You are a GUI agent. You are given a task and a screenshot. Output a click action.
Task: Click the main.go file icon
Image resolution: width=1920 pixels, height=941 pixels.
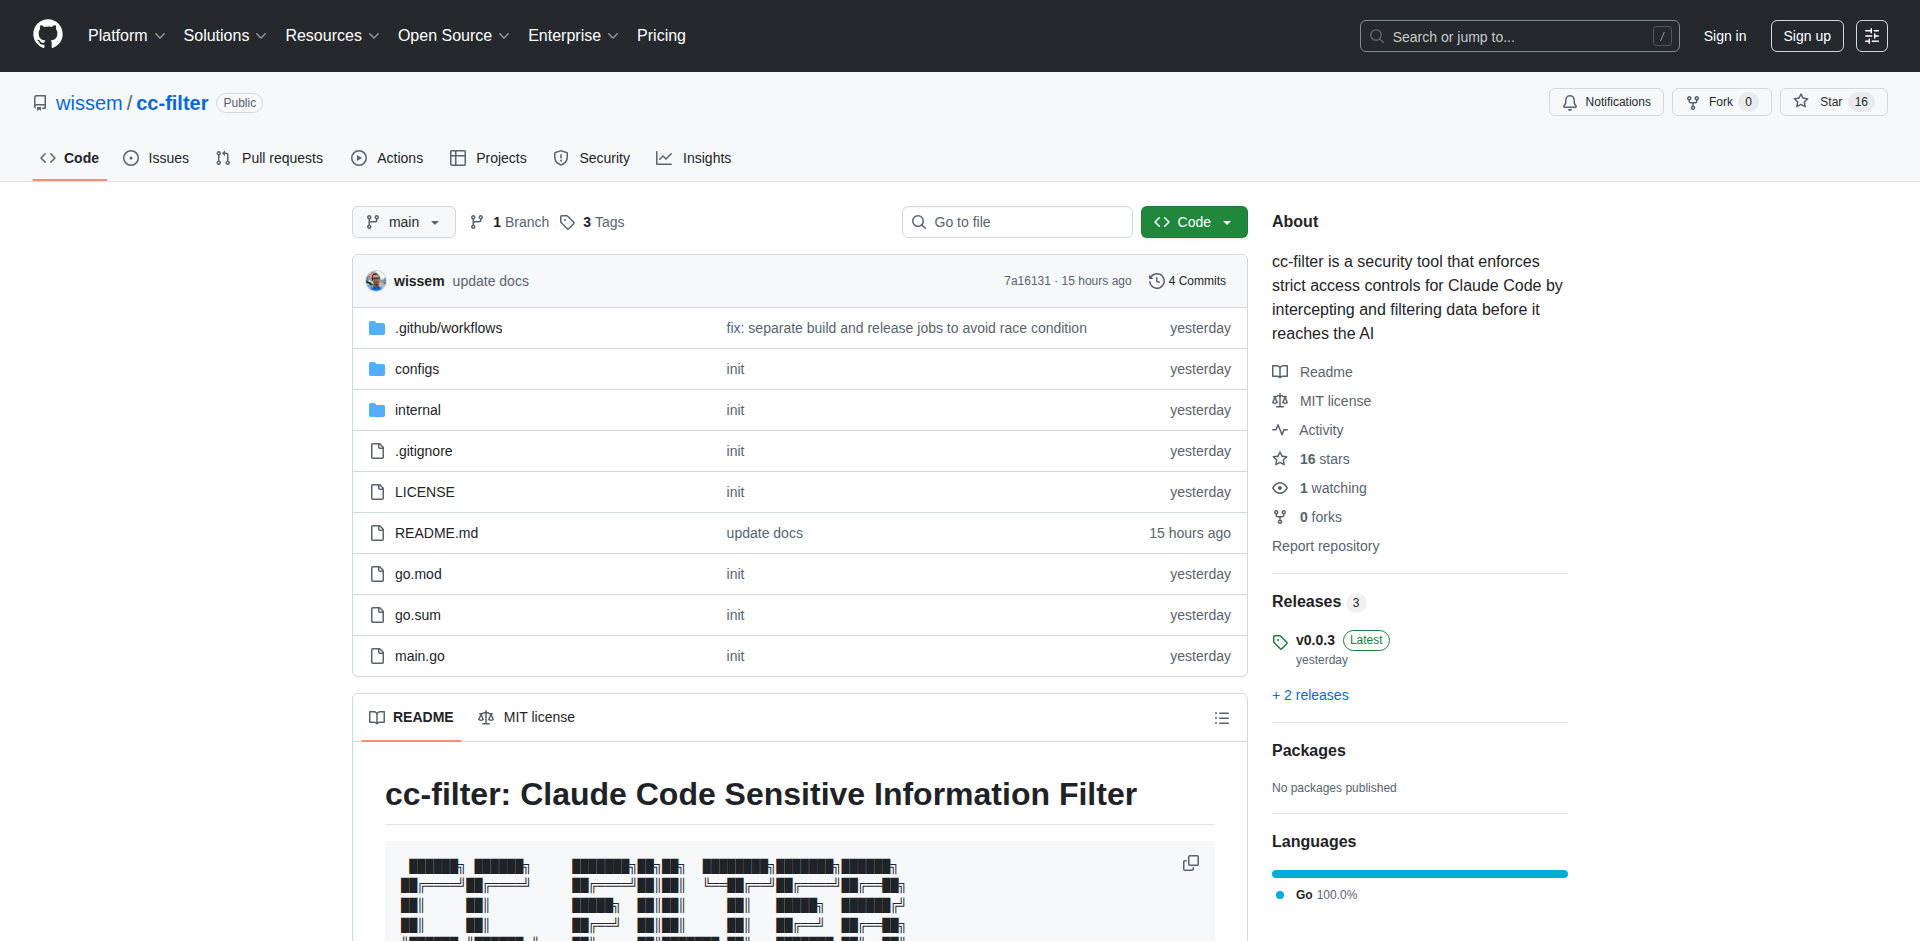(377, 656)
